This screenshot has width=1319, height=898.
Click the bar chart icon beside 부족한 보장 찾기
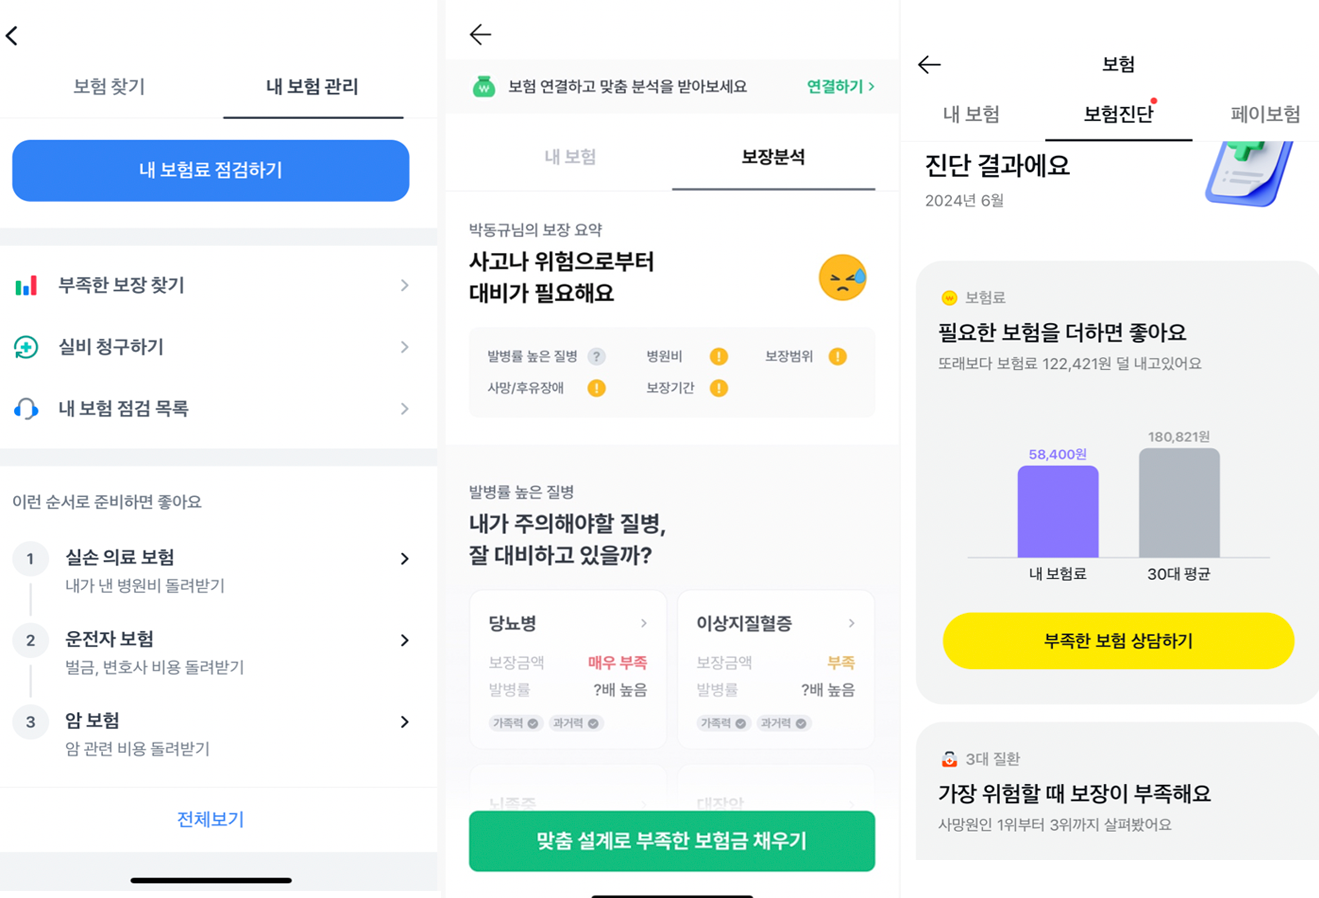coord(27,285)
